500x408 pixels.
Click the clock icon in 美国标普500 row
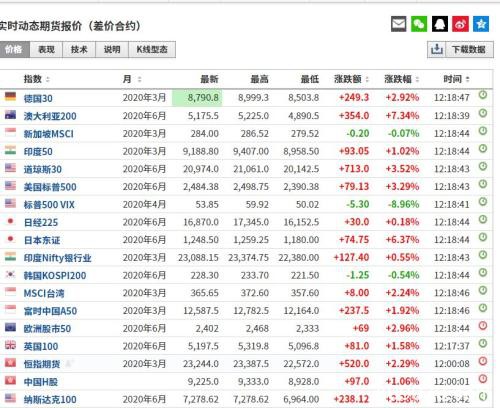click(x=483, y=184)
